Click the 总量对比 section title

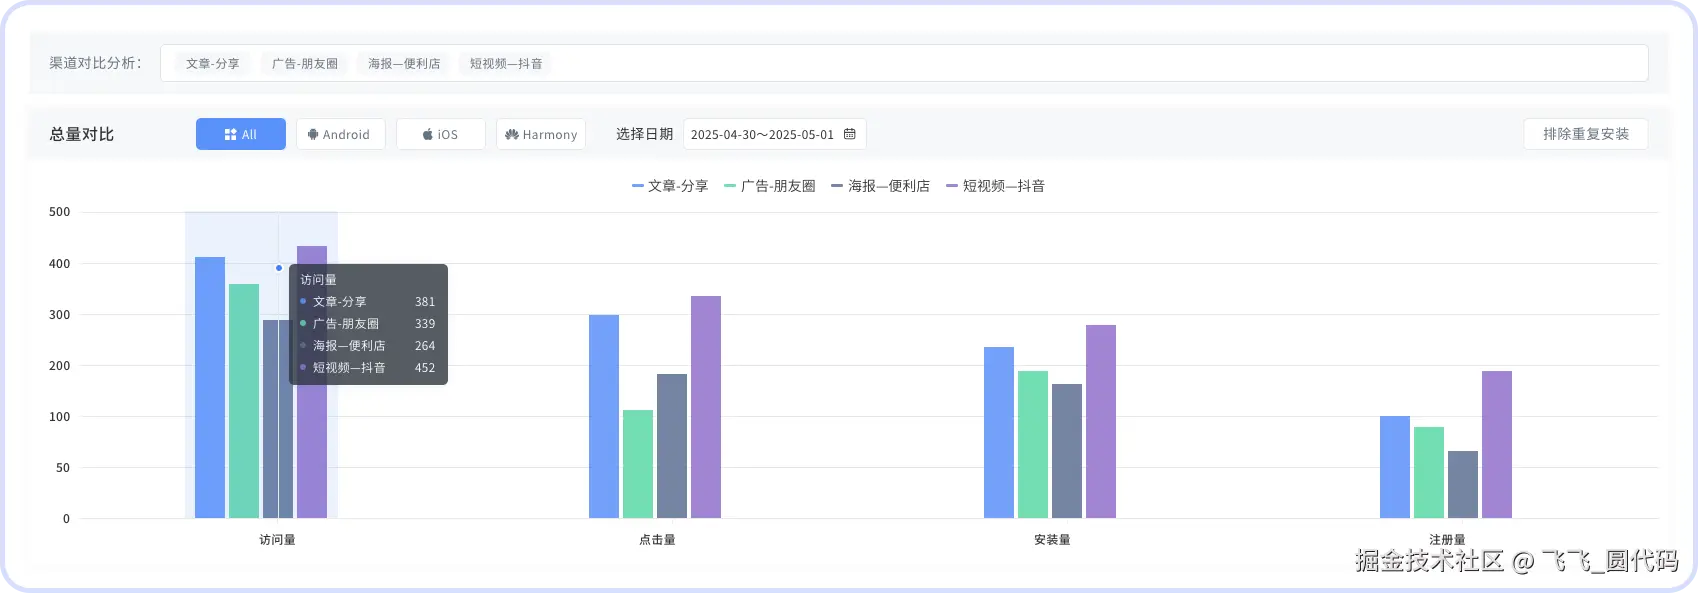(82, 134)
